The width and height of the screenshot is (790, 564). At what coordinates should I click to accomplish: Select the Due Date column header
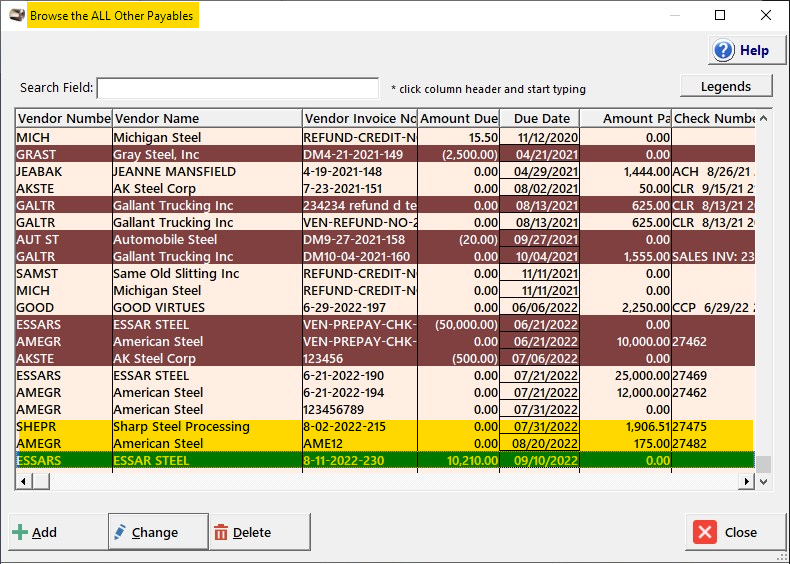pyautogui.click(x=540, y=118)
